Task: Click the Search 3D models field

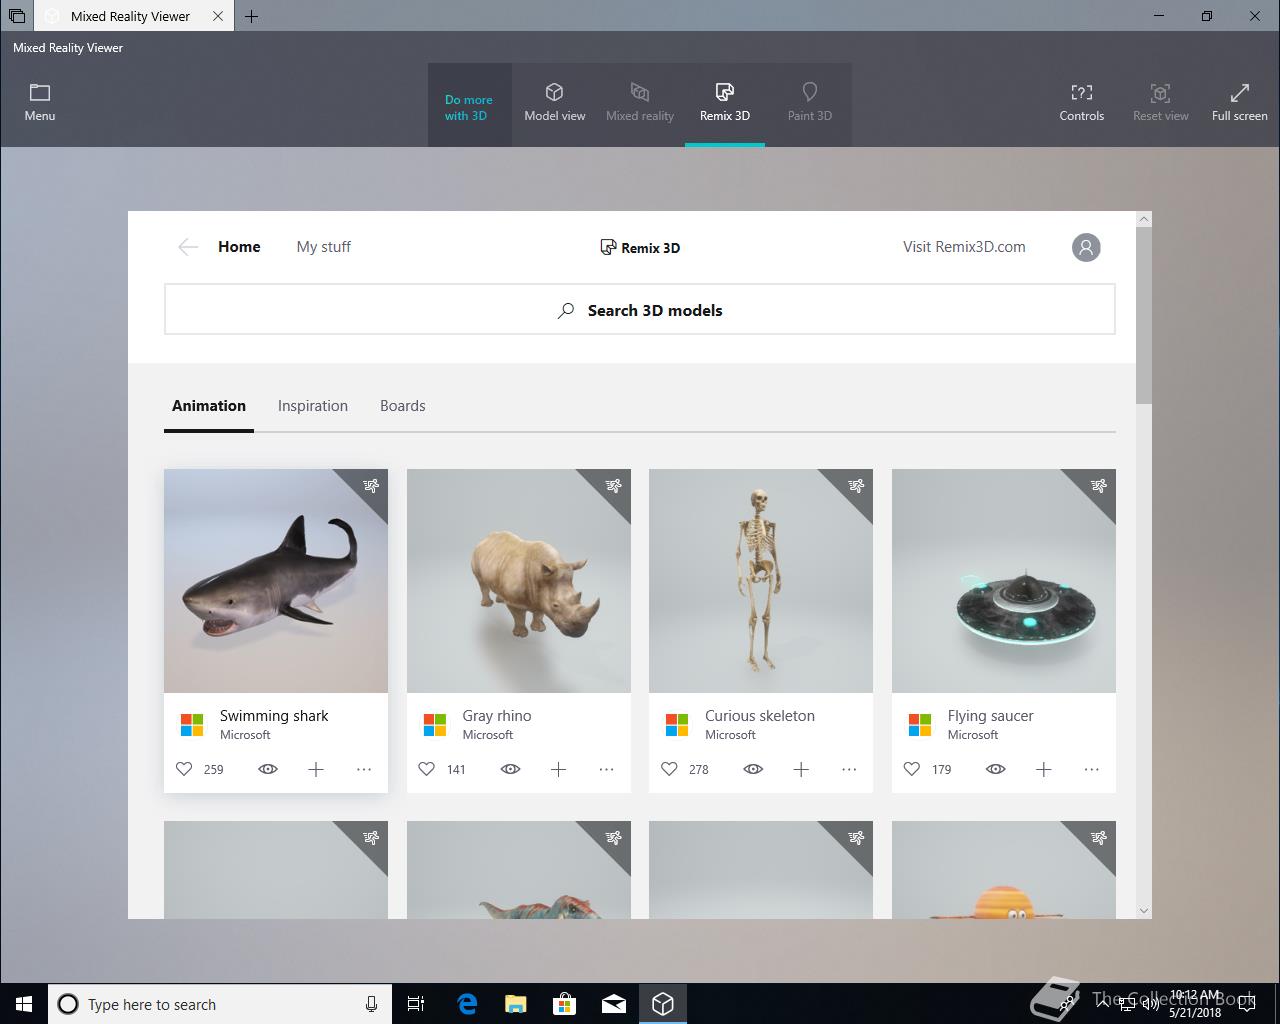Action: click(x=640, y=310)
